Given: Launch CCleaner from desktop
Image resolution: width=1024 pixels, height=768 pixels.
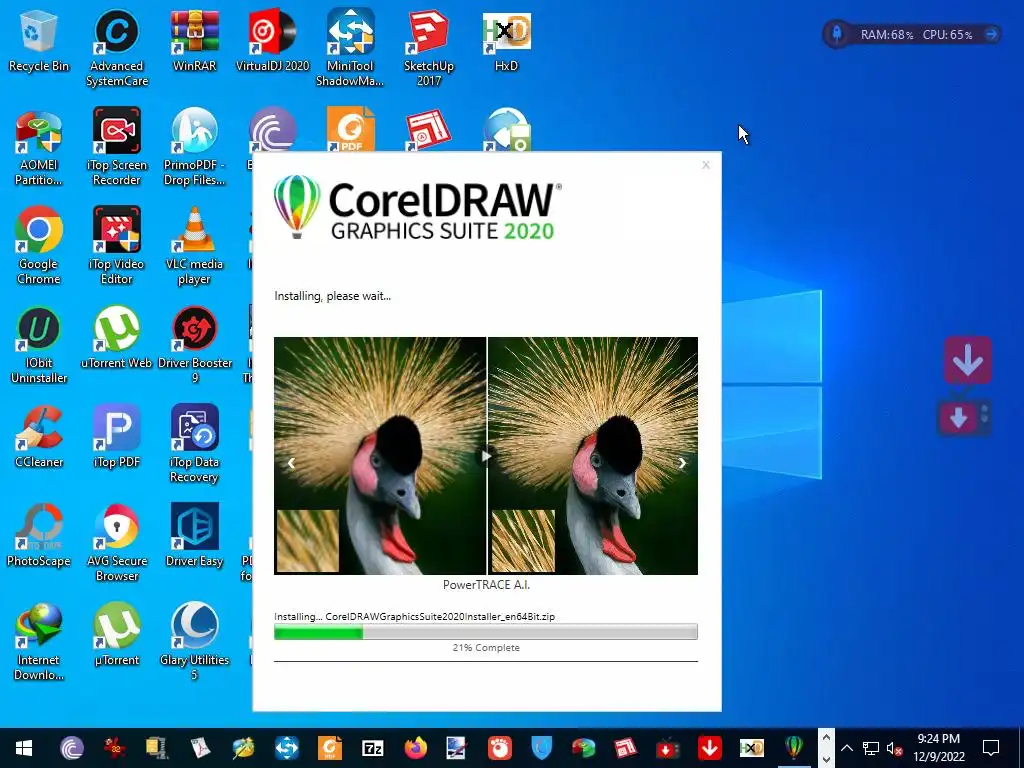Looking at the screenshot, I should coord(39,438).
